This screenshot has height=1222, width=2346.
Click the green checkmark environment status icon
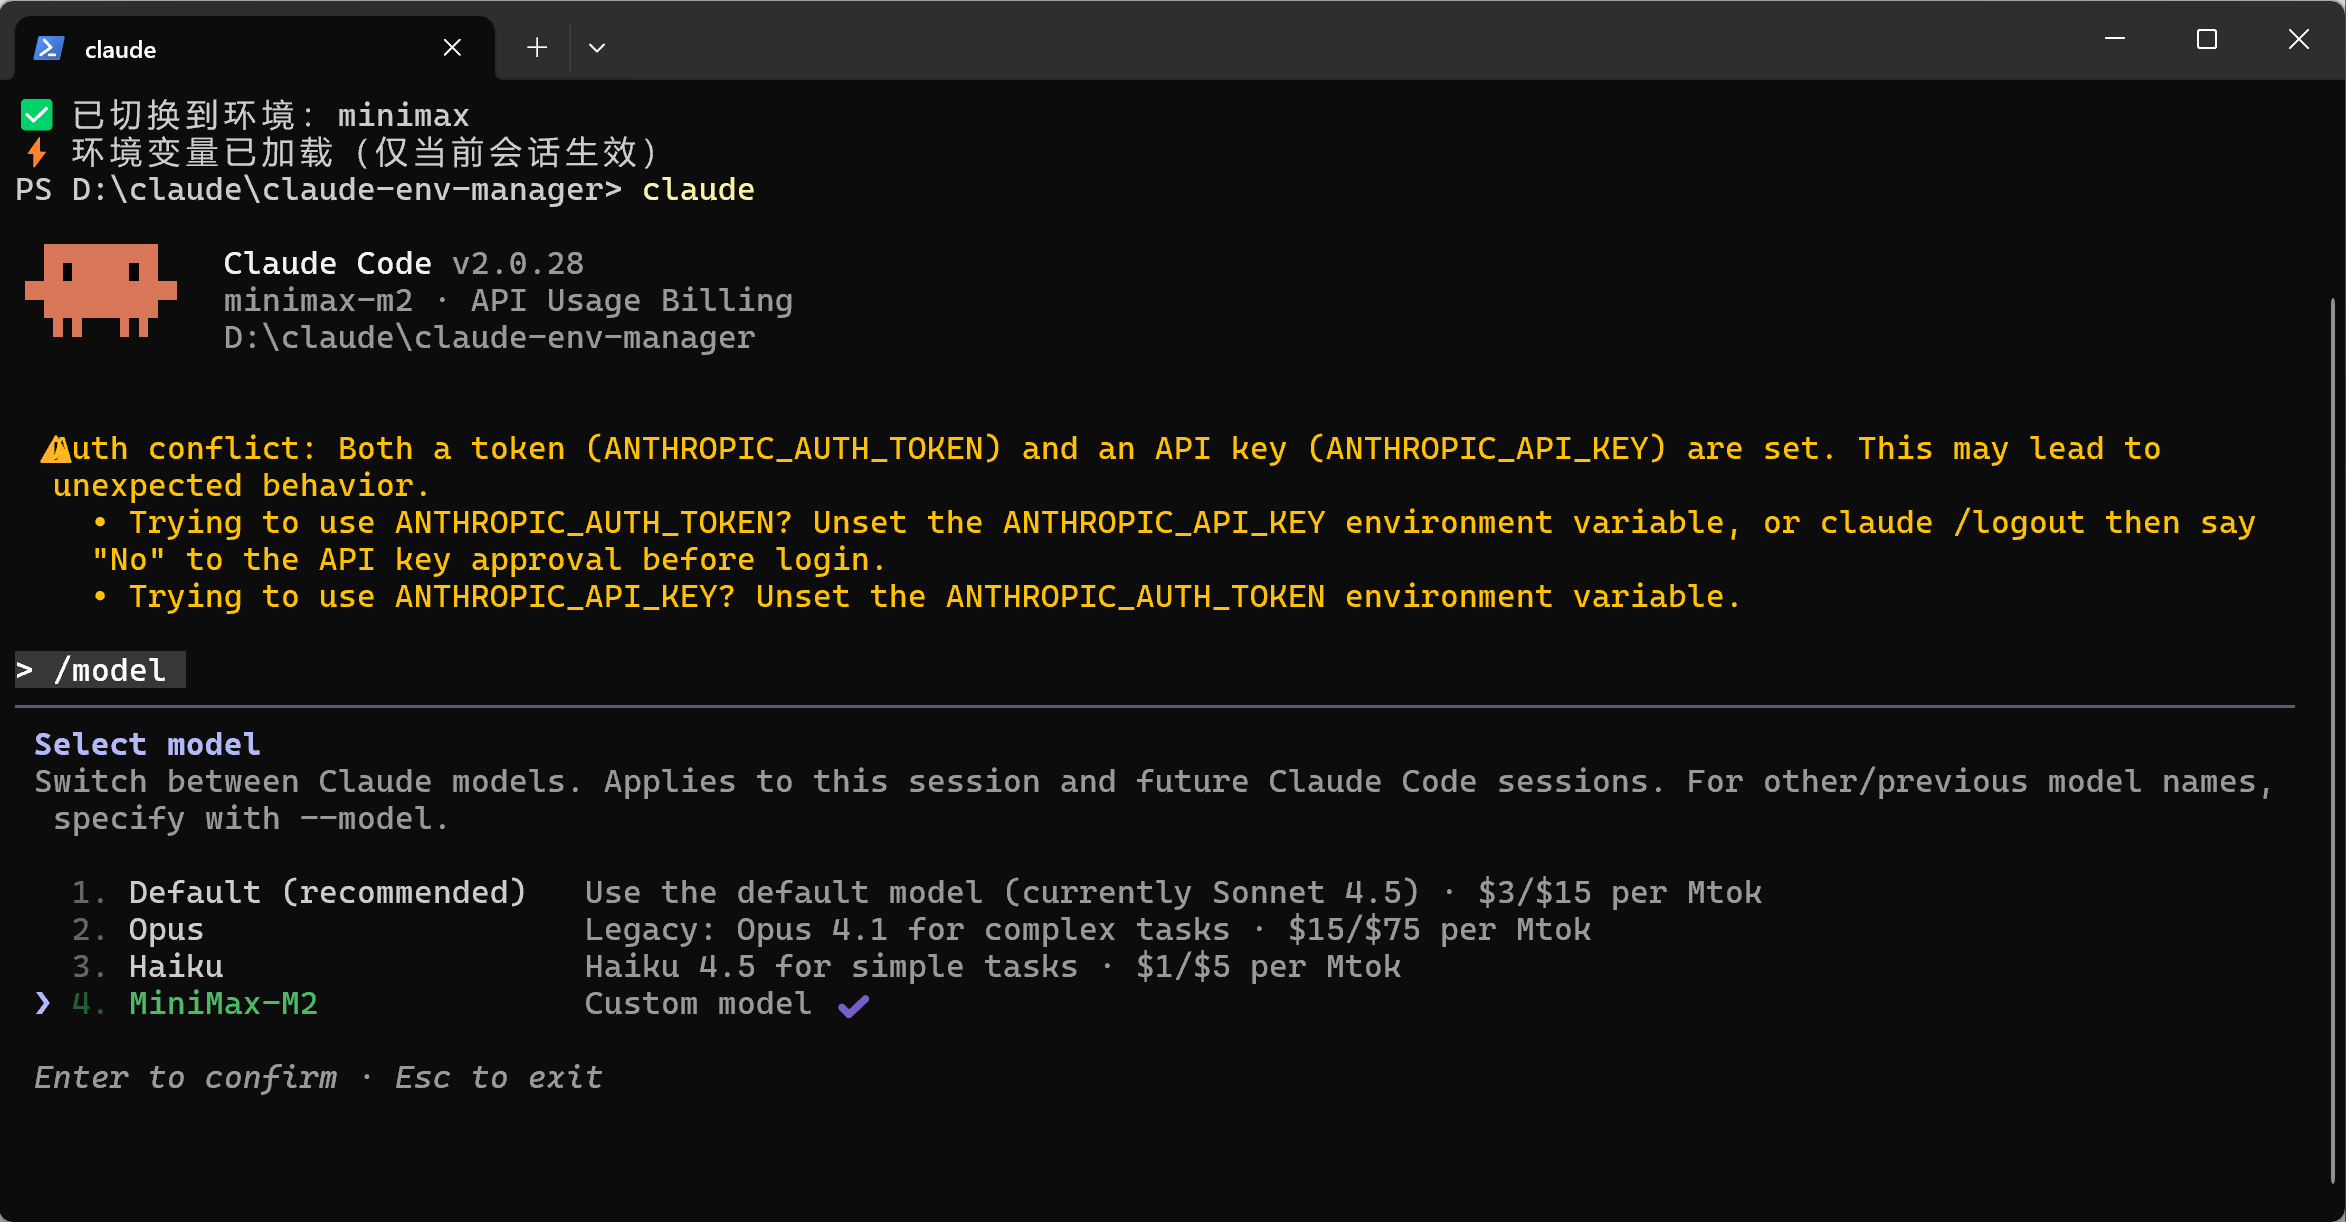click(37, 115)
